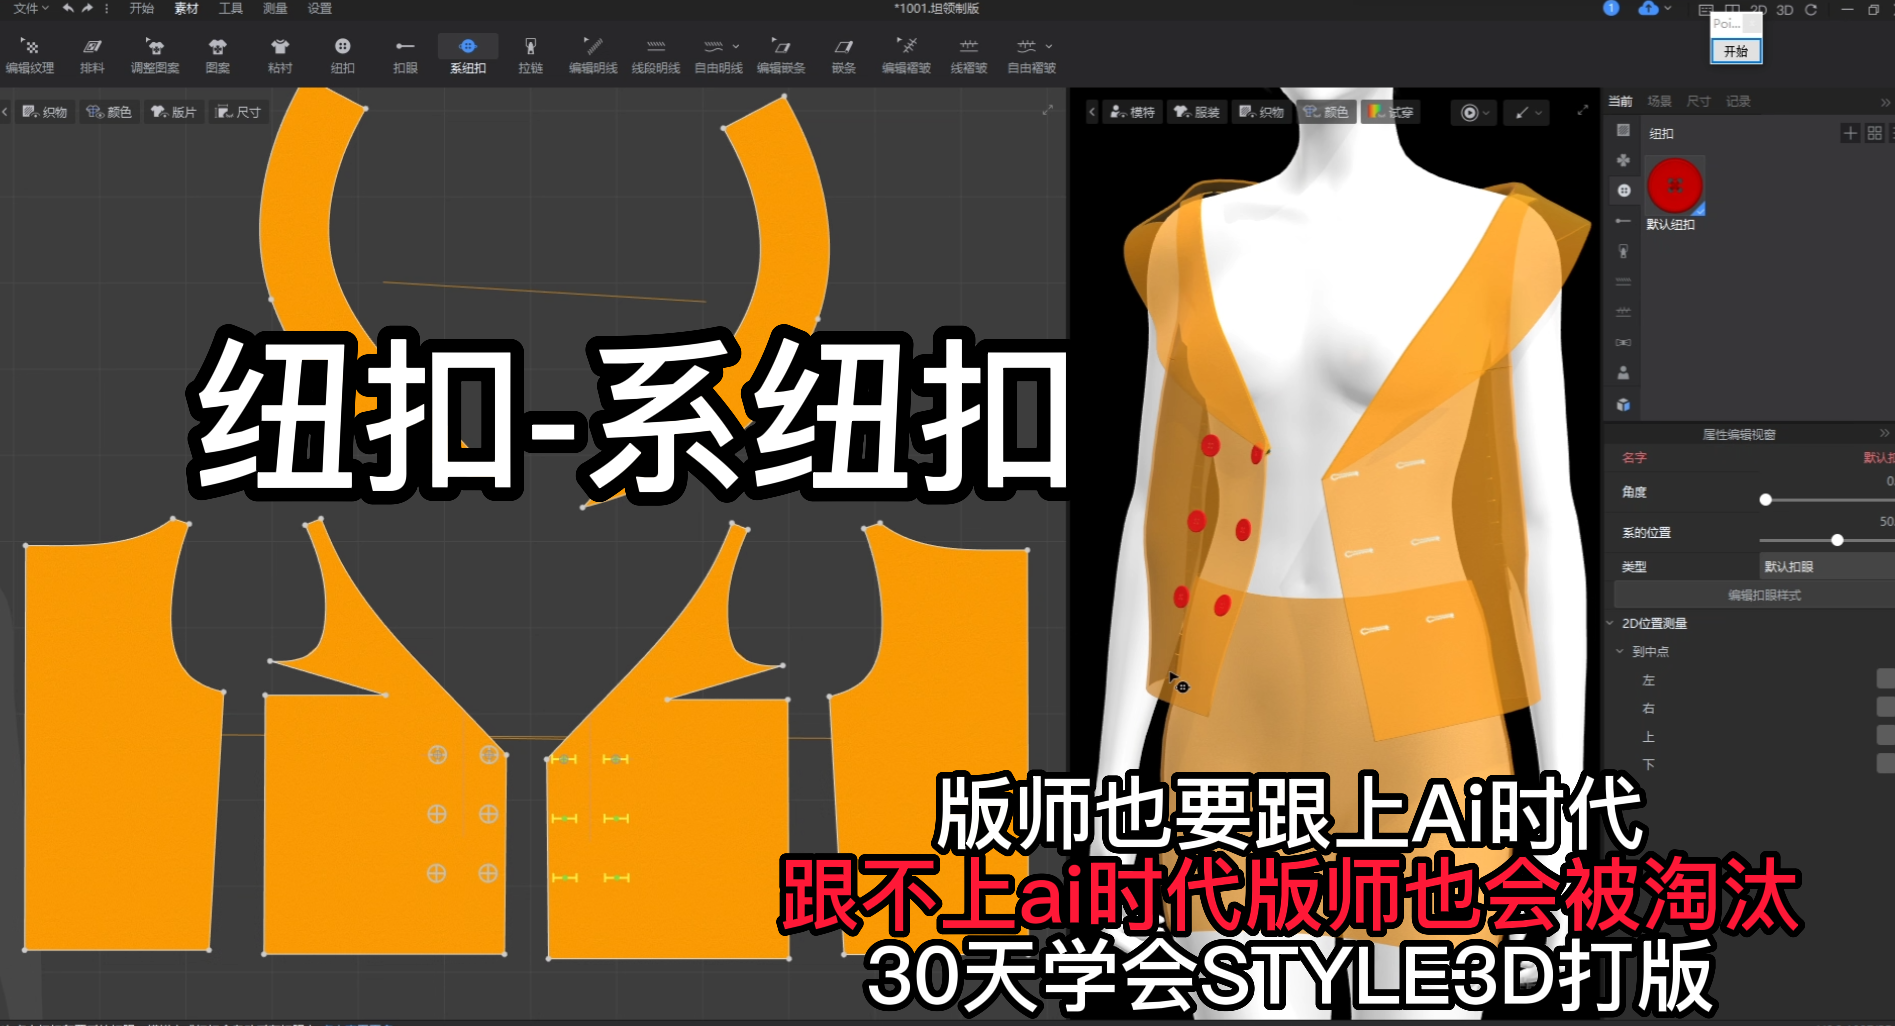Select the 自由明线 (free topstitch) tool
Image resolution: width=1895 pixels, height=1026 pixels.
[x=718, y=56]
